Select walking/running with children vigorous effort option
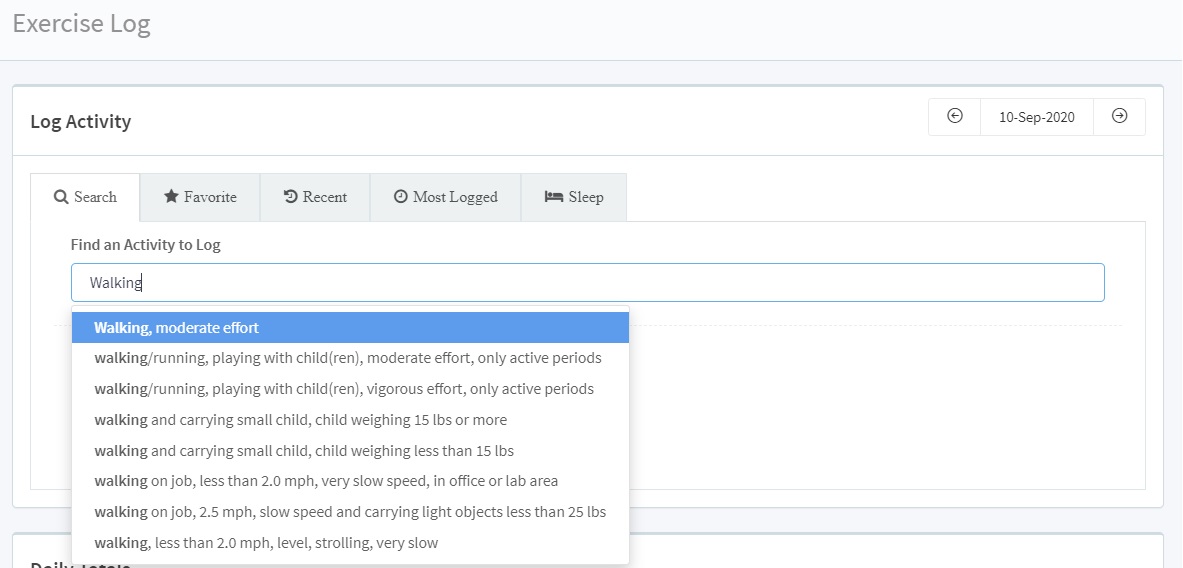This screenshot has width=1183, height=568. pos(350,388)
